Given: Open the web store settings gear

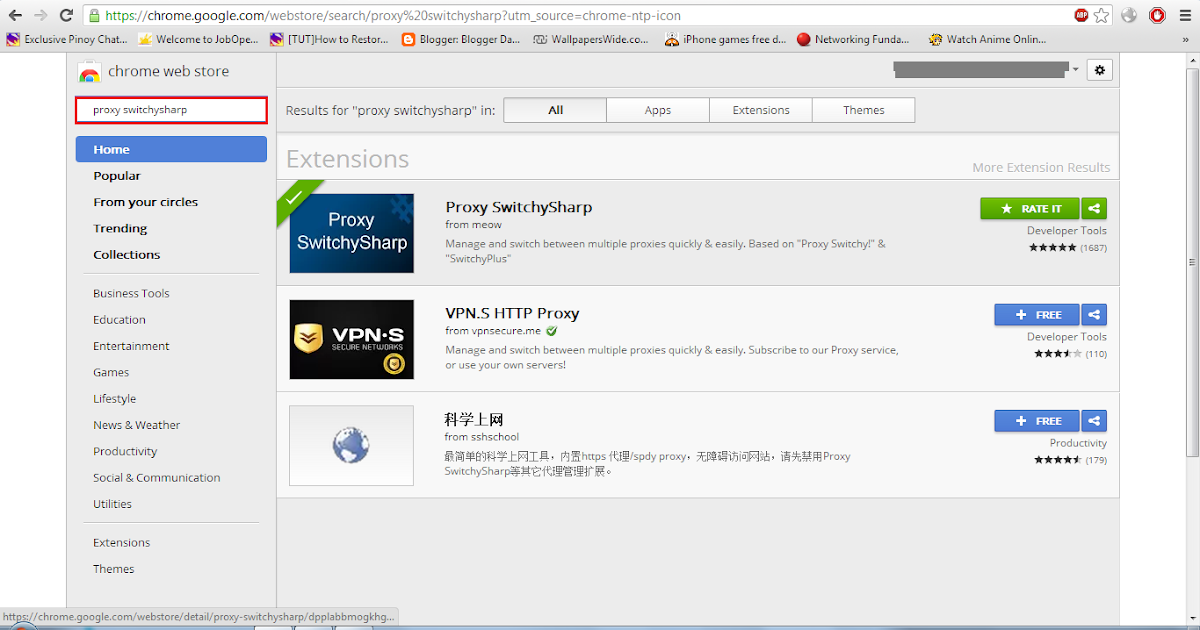Looking at the screenshot, I should click(1100, 70).
